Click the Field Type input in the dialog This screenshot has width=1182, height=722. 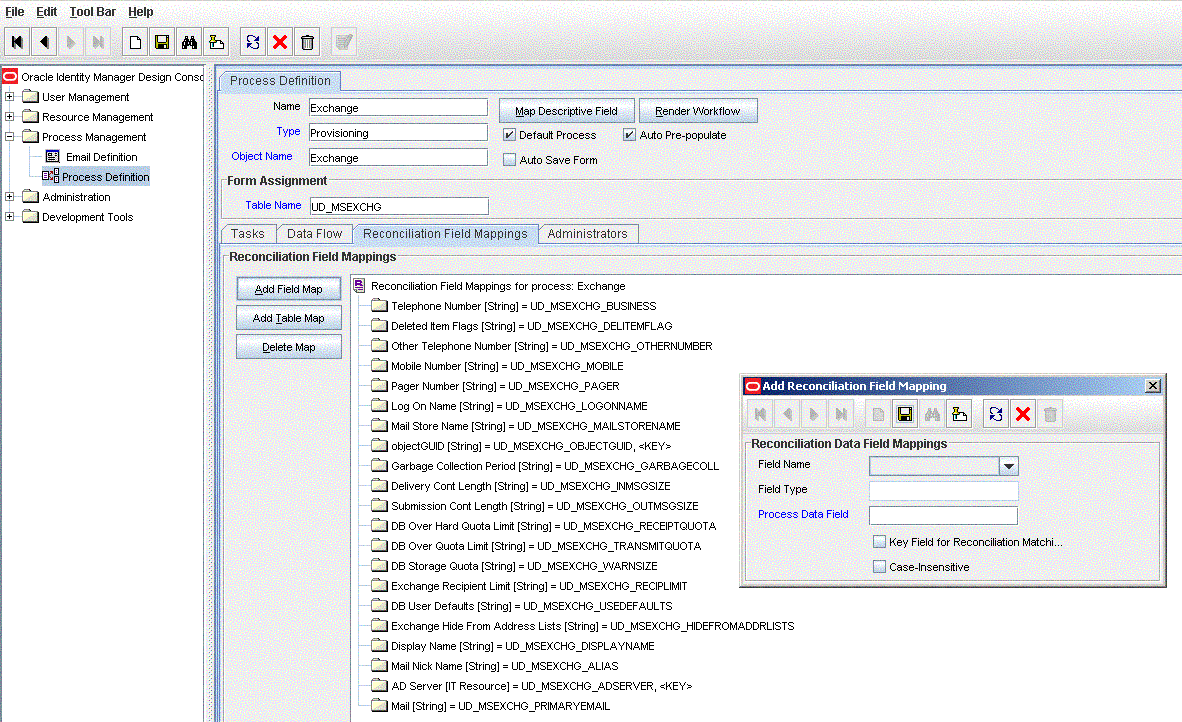click(x=943, y=491)
